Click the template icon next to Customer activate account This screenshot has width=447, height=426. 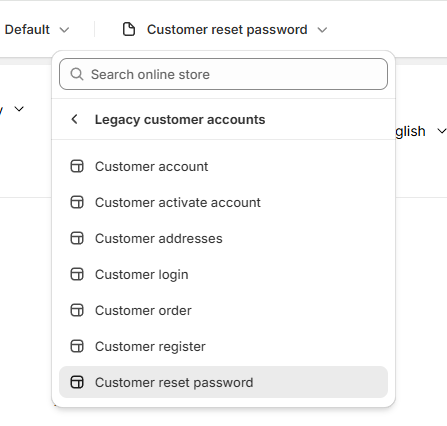(x=77, y=202)
